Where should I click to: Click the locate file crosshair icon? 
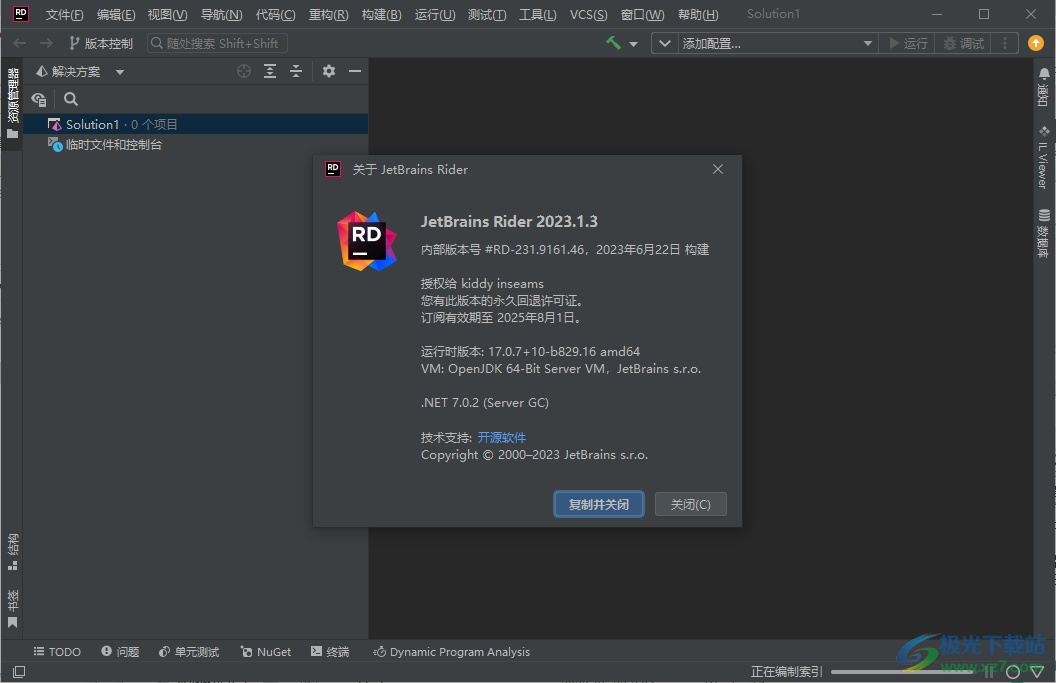[x=243, y=71]
